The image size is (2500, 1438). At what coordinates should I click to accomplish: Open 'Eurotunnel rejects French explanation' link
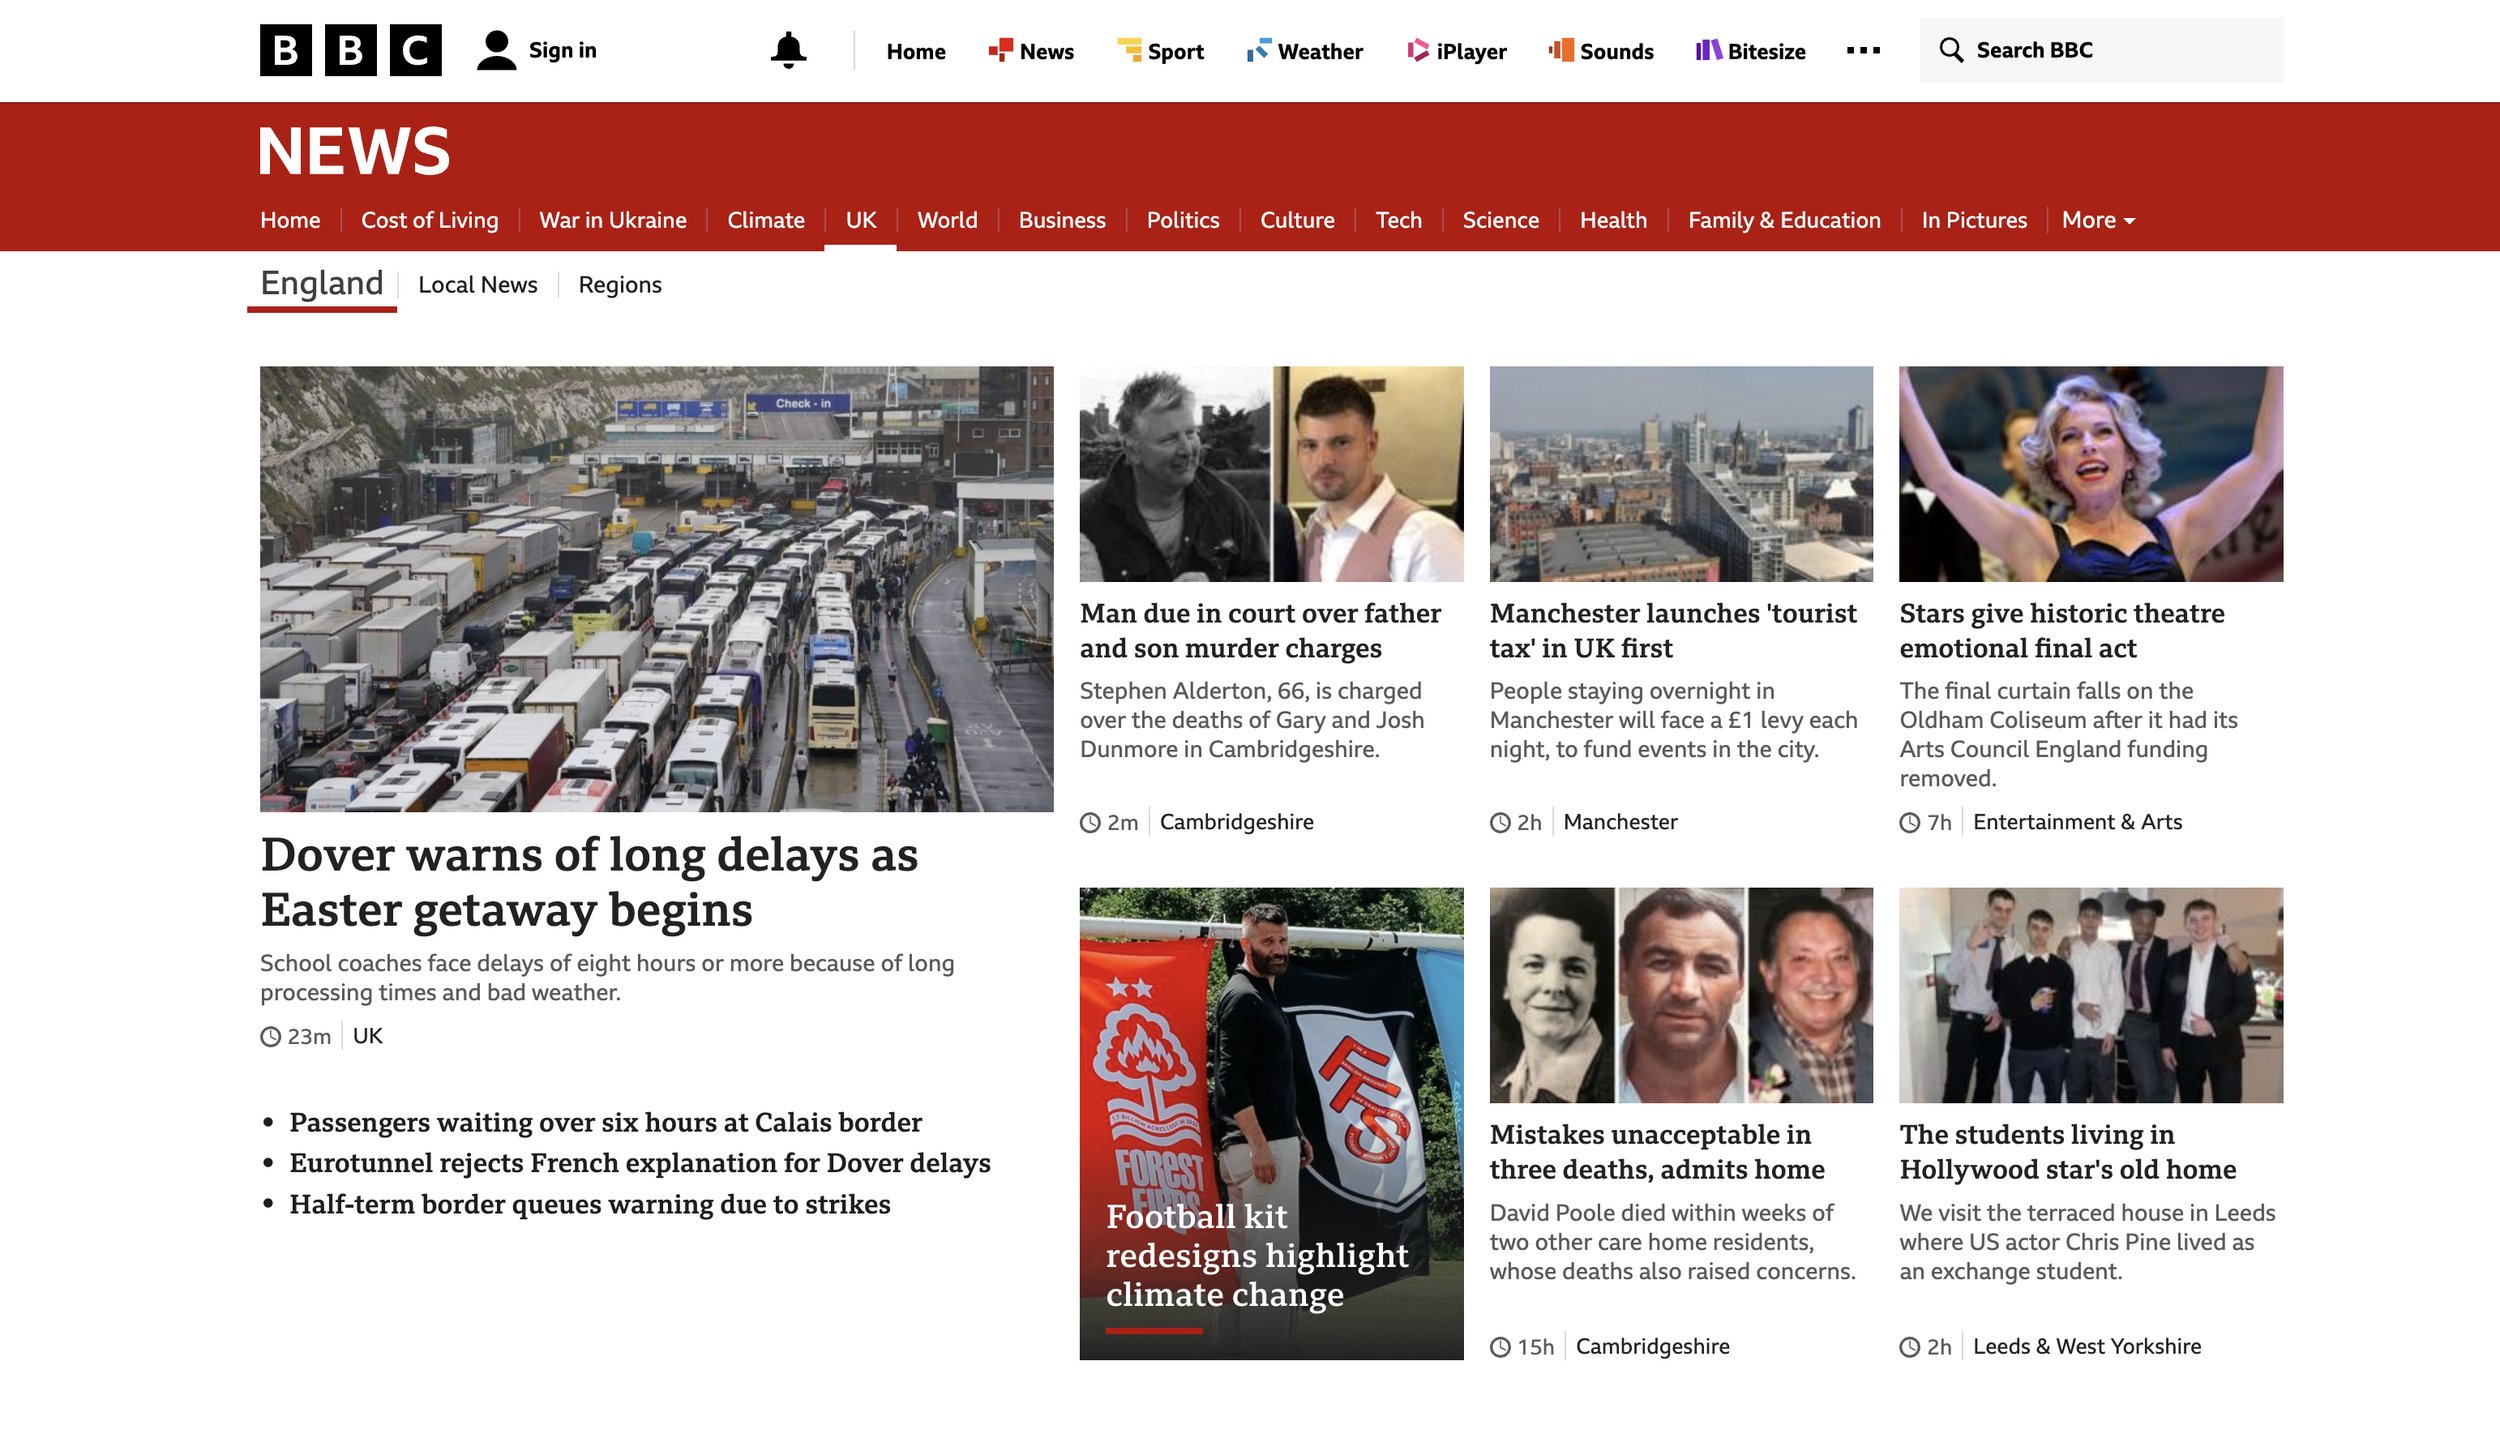640,1163
